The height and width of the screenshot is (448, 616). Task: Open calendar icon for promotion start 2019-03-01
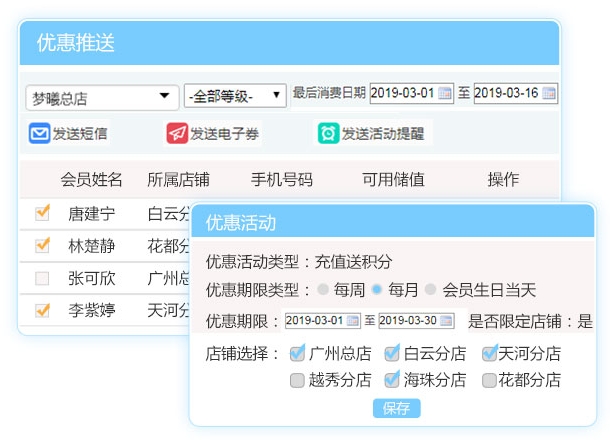353,321
